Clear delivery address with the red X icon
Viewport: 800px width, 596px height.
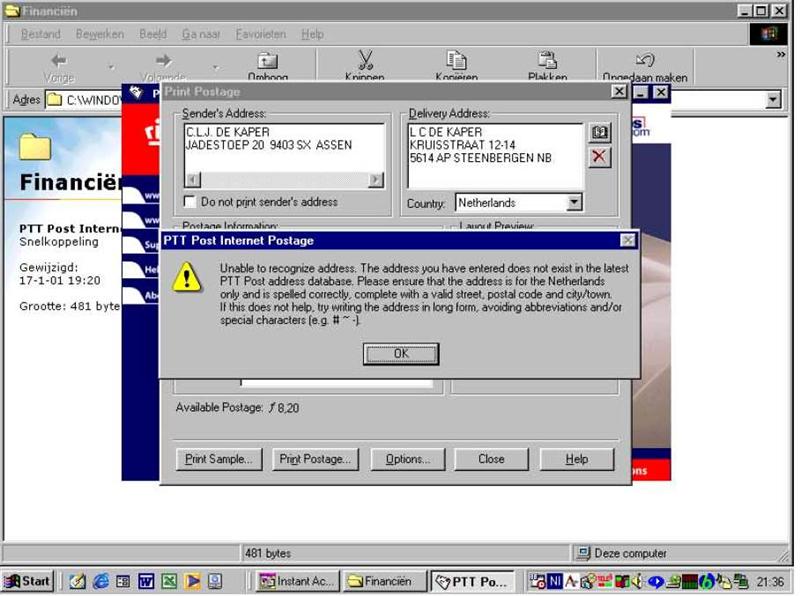(x=599, y=157)
